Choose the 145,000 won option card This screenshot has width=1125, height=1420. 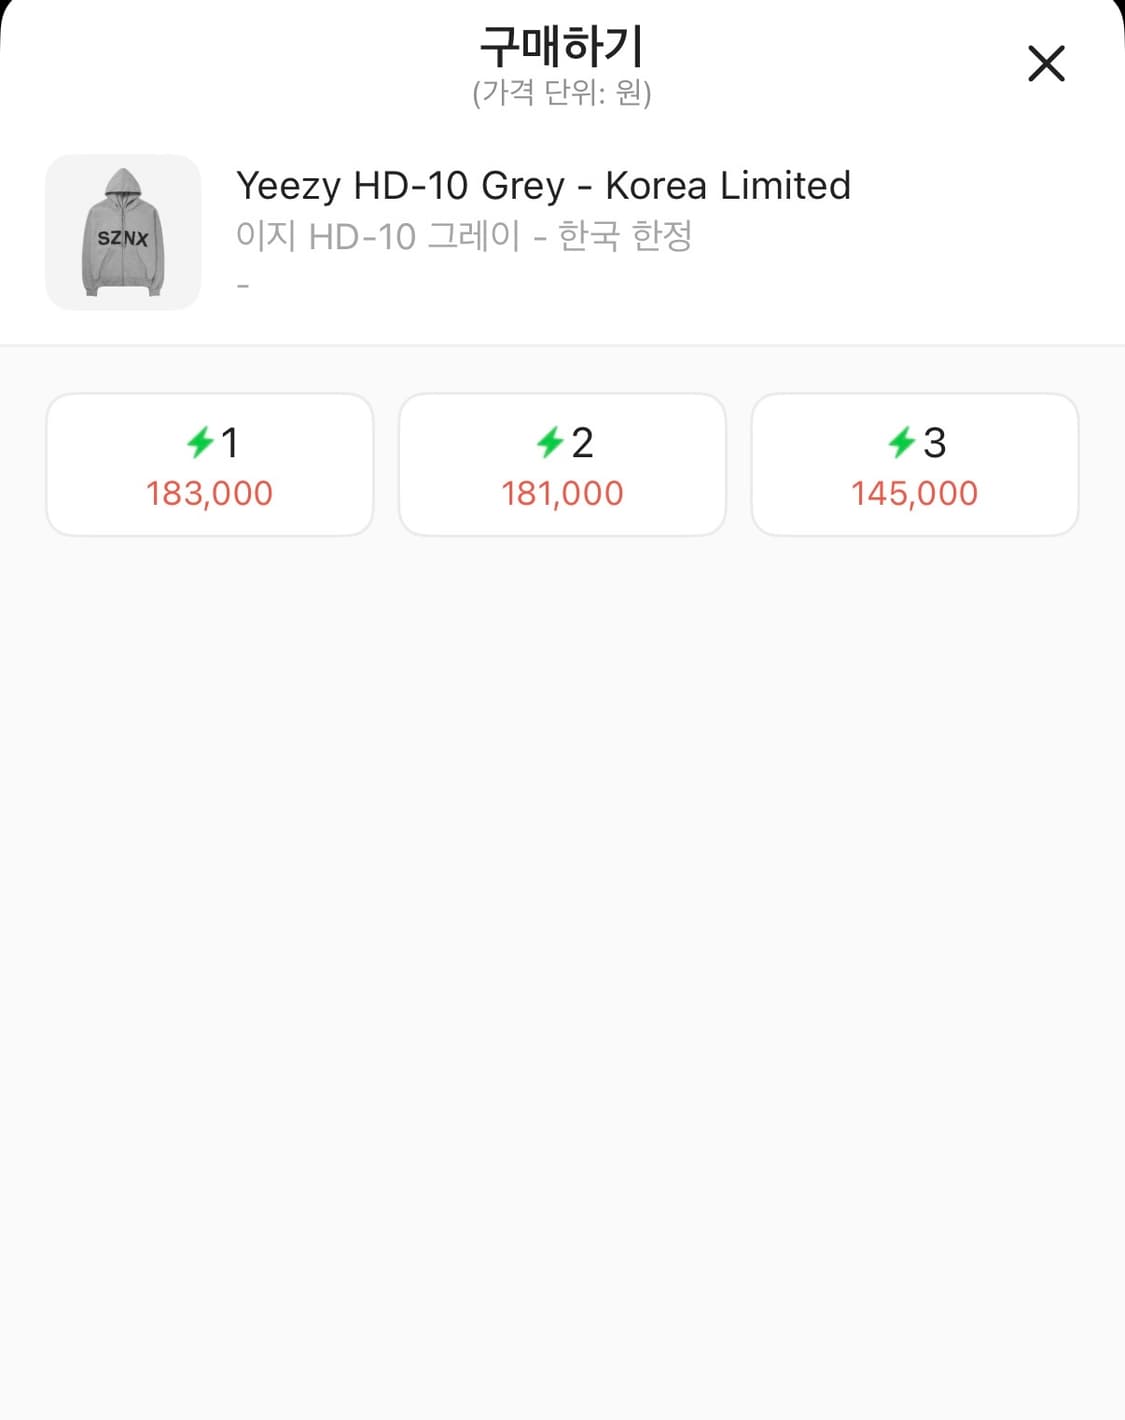[915, 465]
